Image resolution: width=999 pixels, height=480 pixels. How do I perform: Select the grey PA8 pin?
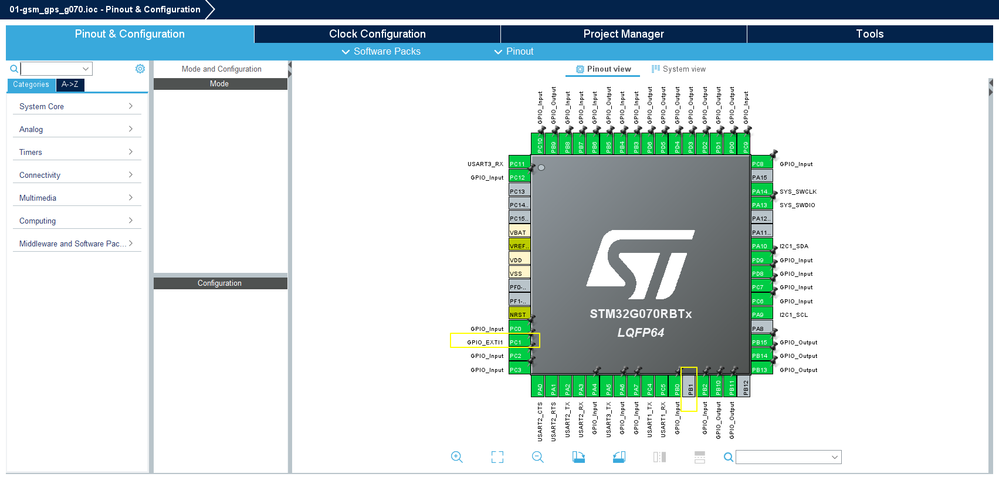point(762,328)
